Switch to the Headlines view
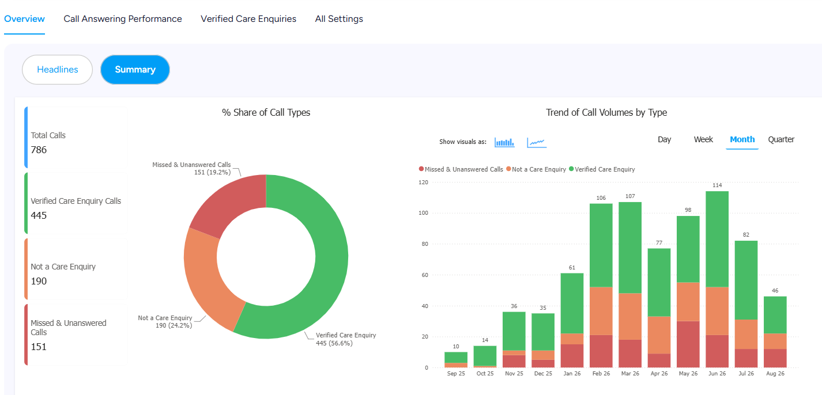This screenshot has width=822, height=395. [x=57, y=70]
